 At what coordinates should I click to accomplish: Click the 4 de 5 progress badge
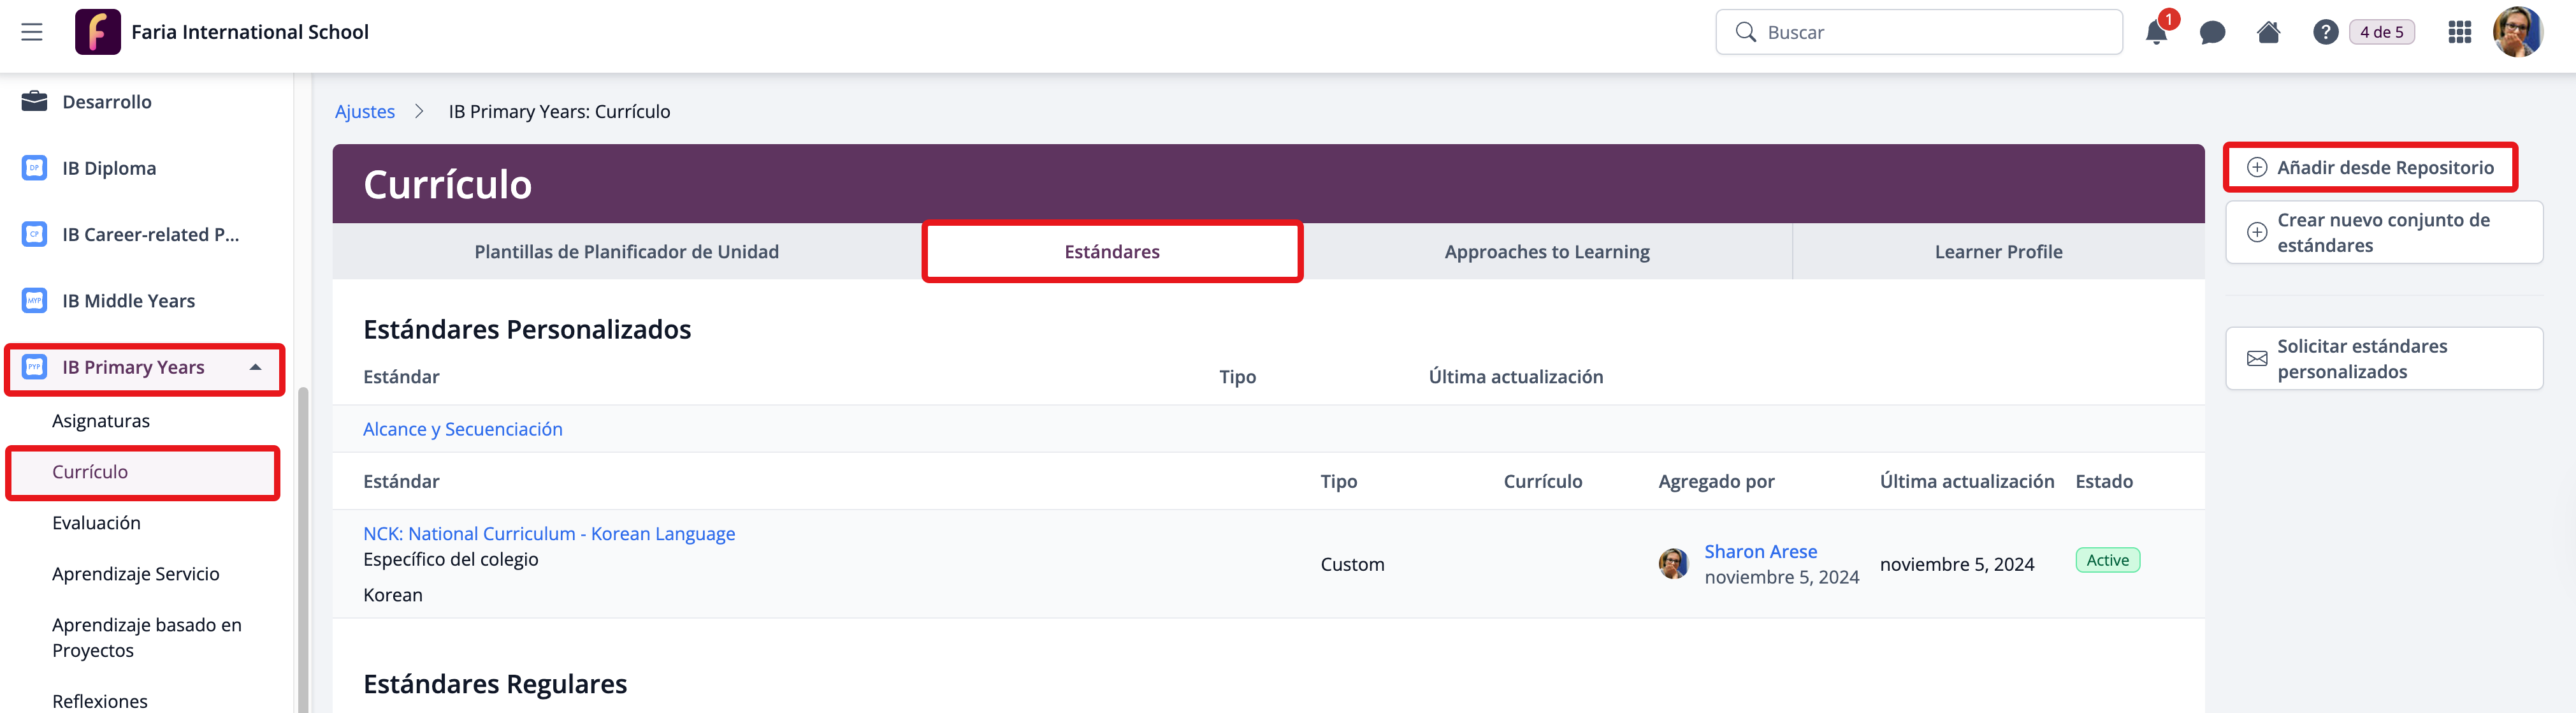[2381, 33]
